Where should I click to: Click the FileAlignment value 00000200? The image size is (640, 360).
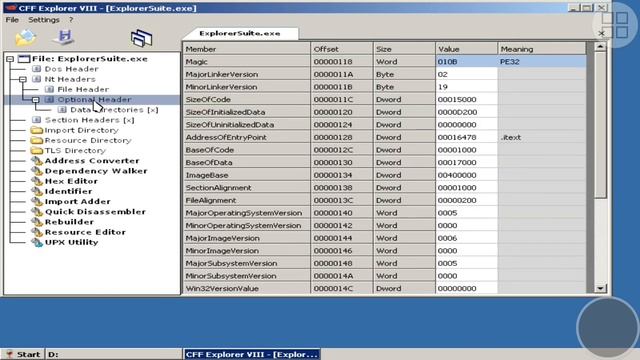tap(467, 200)
